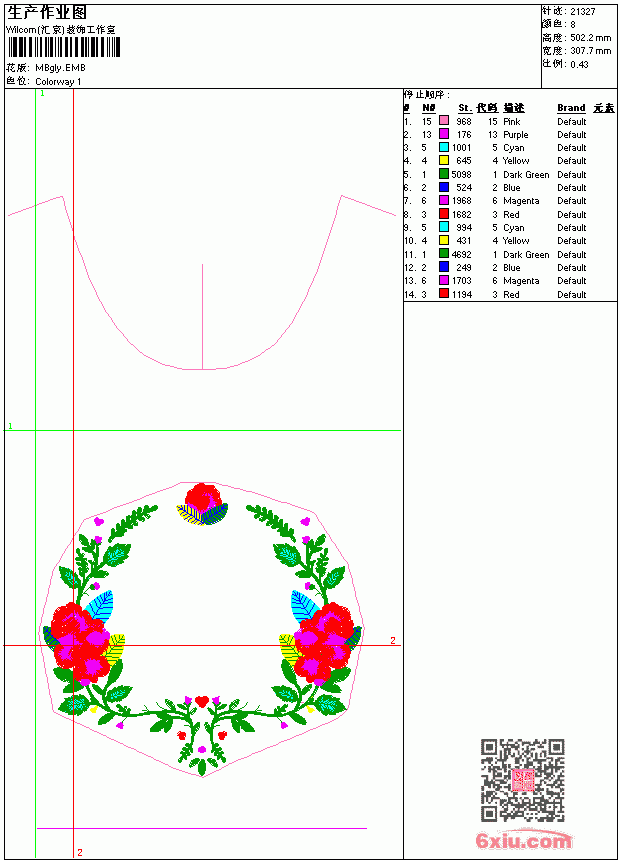Choose the Magenta swatch in row 7

(444, 200)
